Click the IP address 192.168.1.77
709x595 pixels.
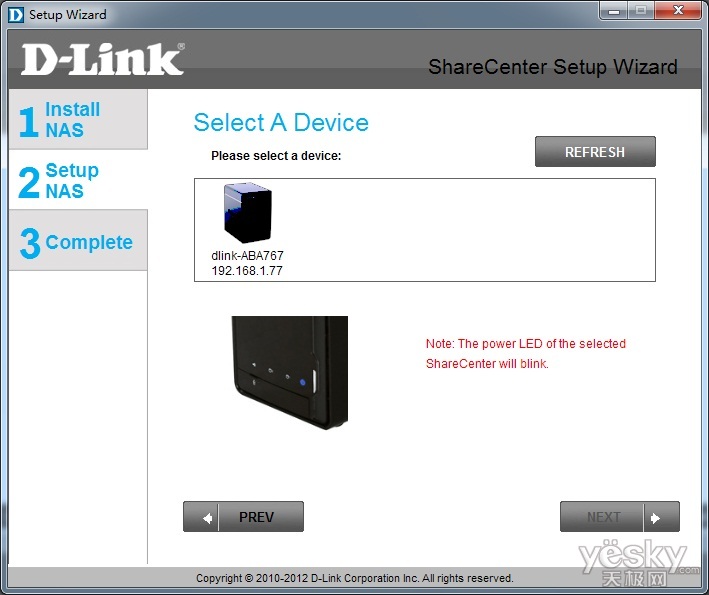point(247,271)
